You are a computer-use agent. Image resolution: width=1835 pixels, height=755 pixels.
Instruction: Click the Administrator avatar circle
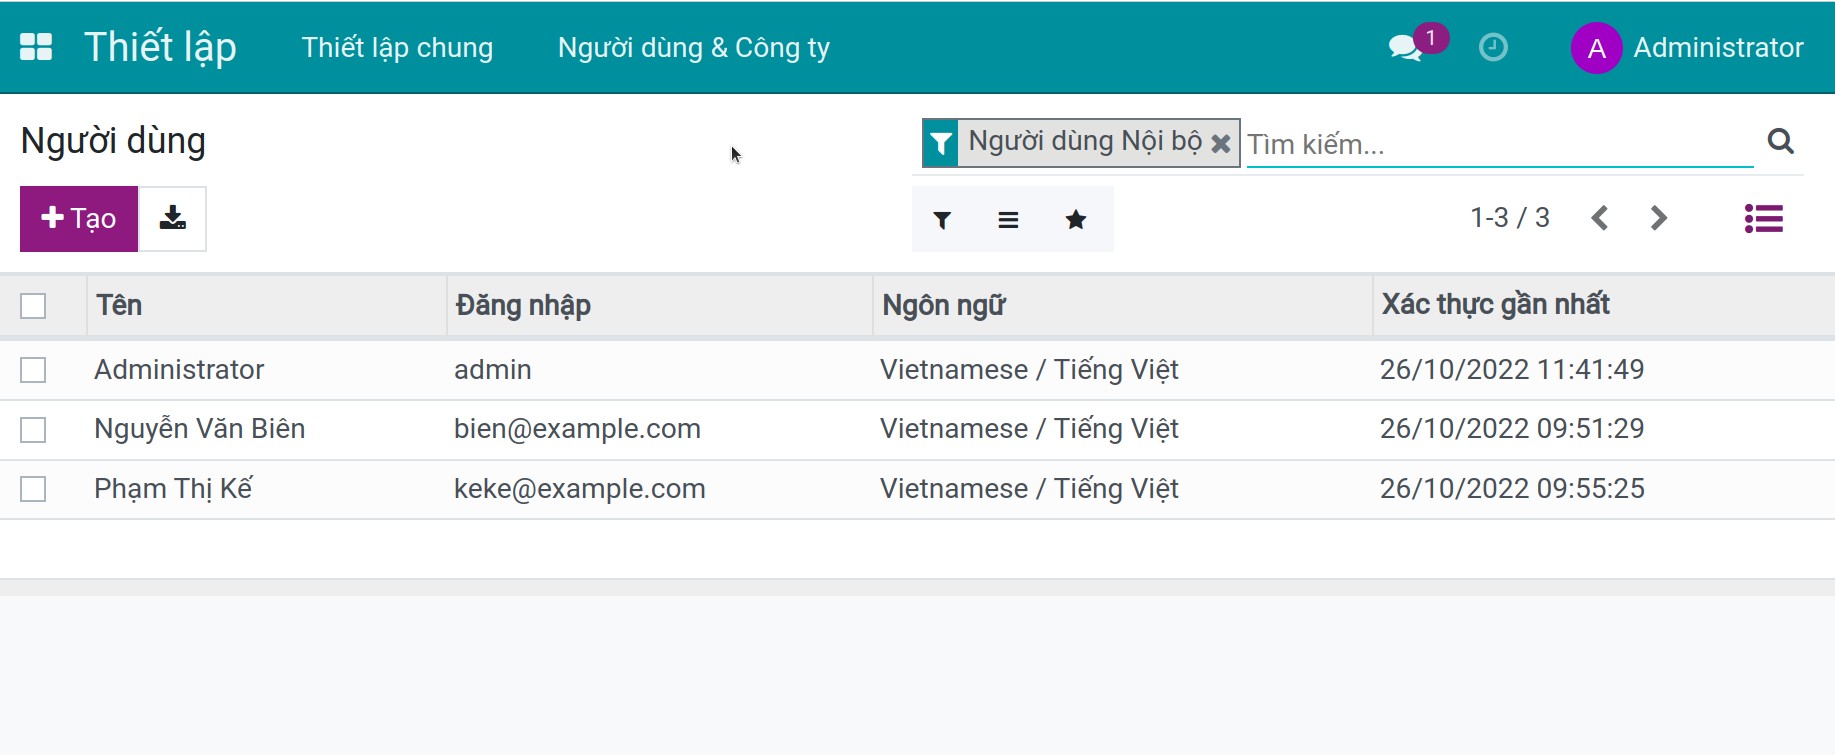pos(1597,48)
